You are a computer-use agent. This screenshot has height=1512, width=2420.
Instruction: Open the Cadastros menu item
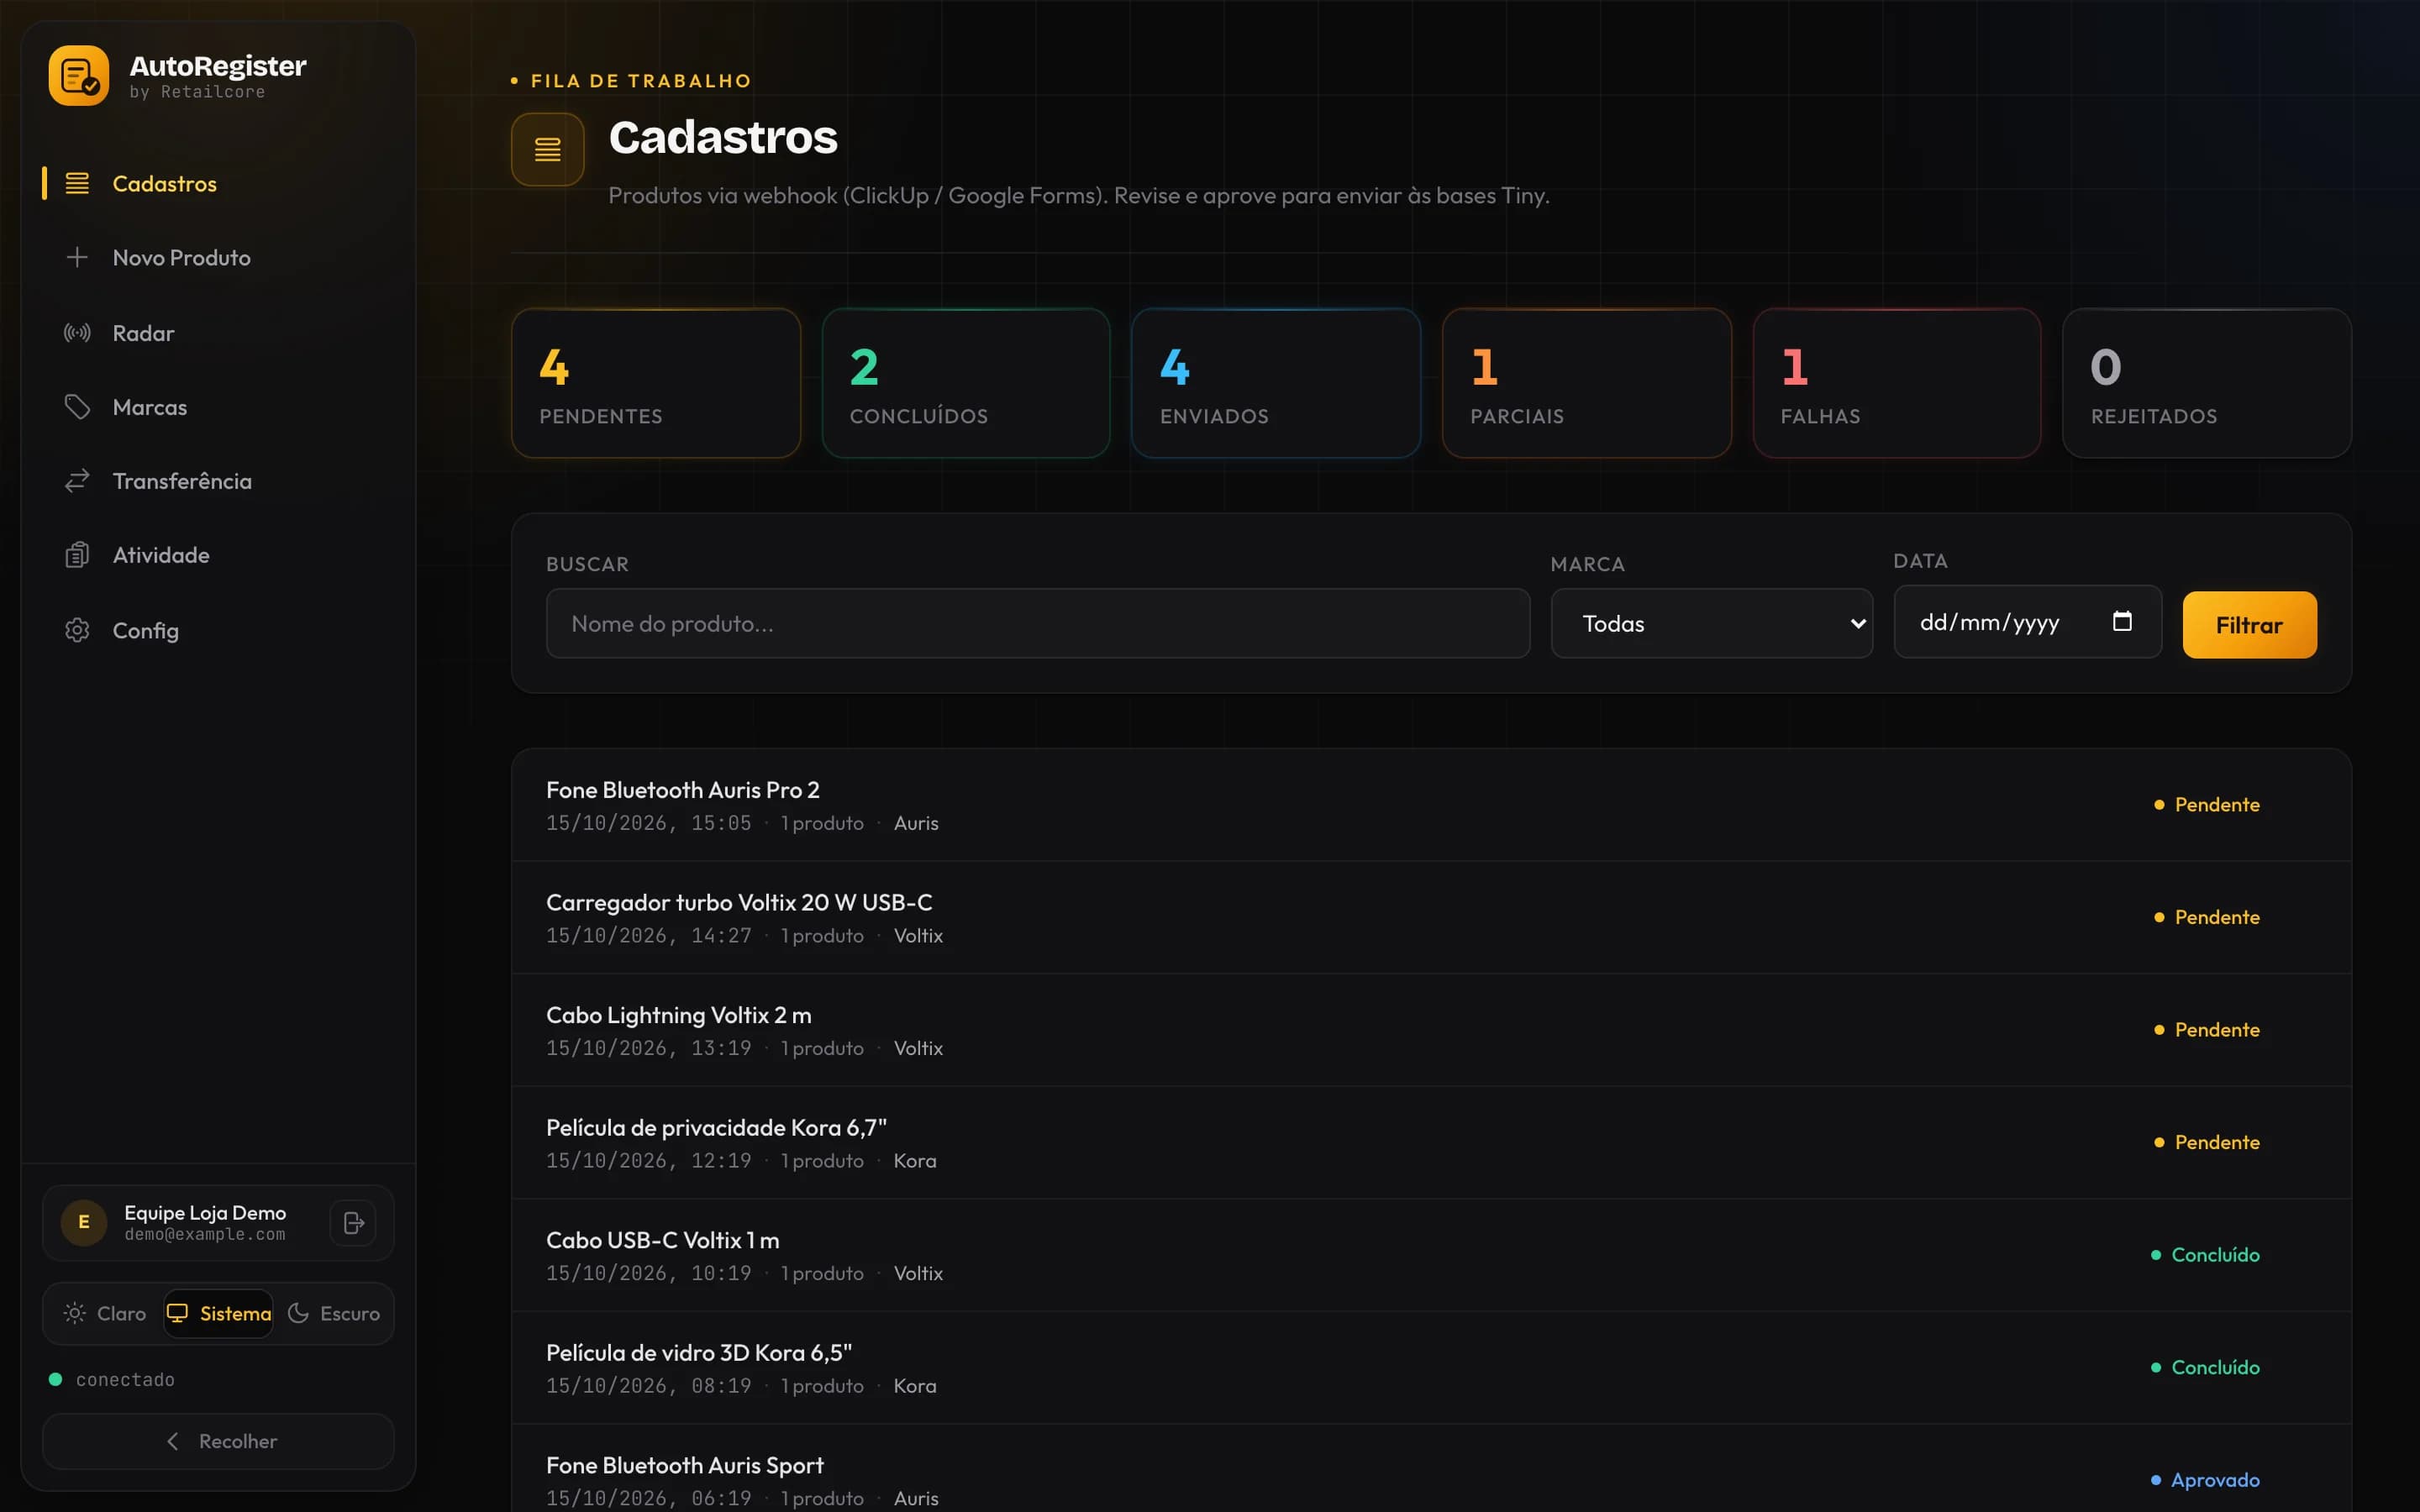click(218, 184)
